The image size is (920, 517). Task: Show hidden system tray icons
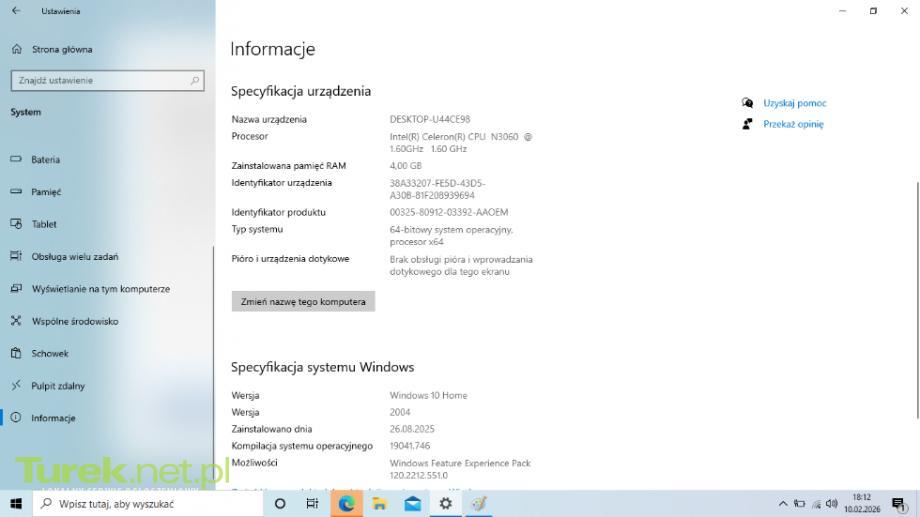(x=783, y=504)
